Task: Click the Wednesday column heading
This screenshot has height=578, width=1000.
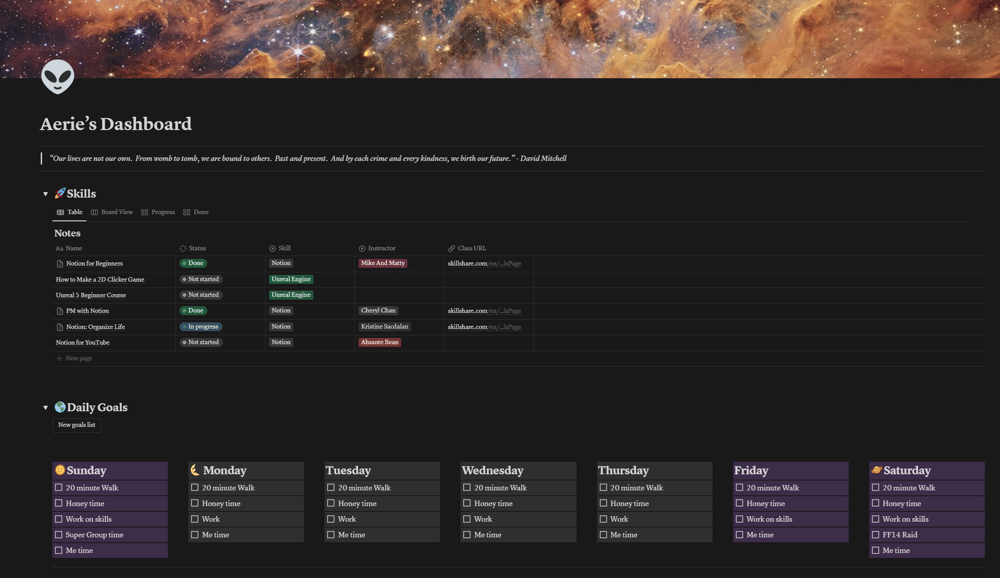Action: (492, 470)
